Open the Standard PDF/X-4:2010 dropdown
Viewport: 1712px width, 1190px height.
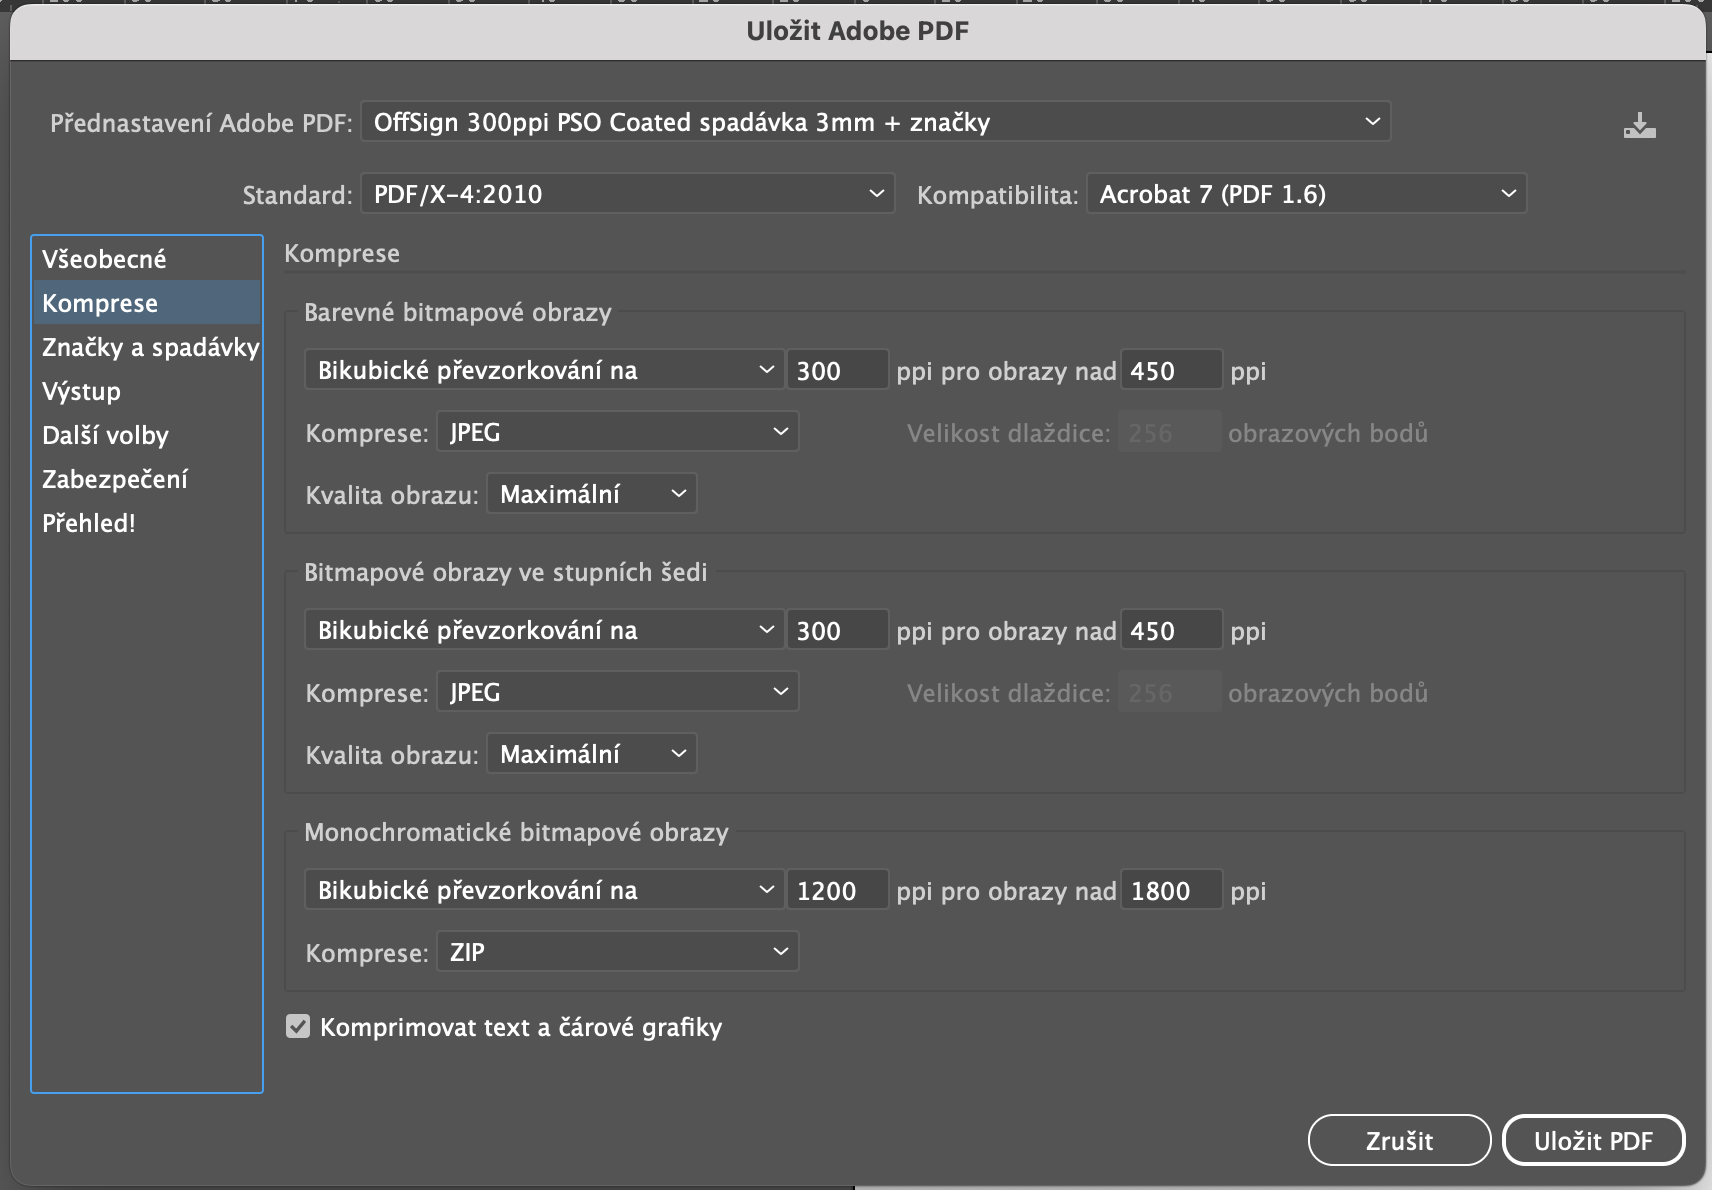(627, 194)
